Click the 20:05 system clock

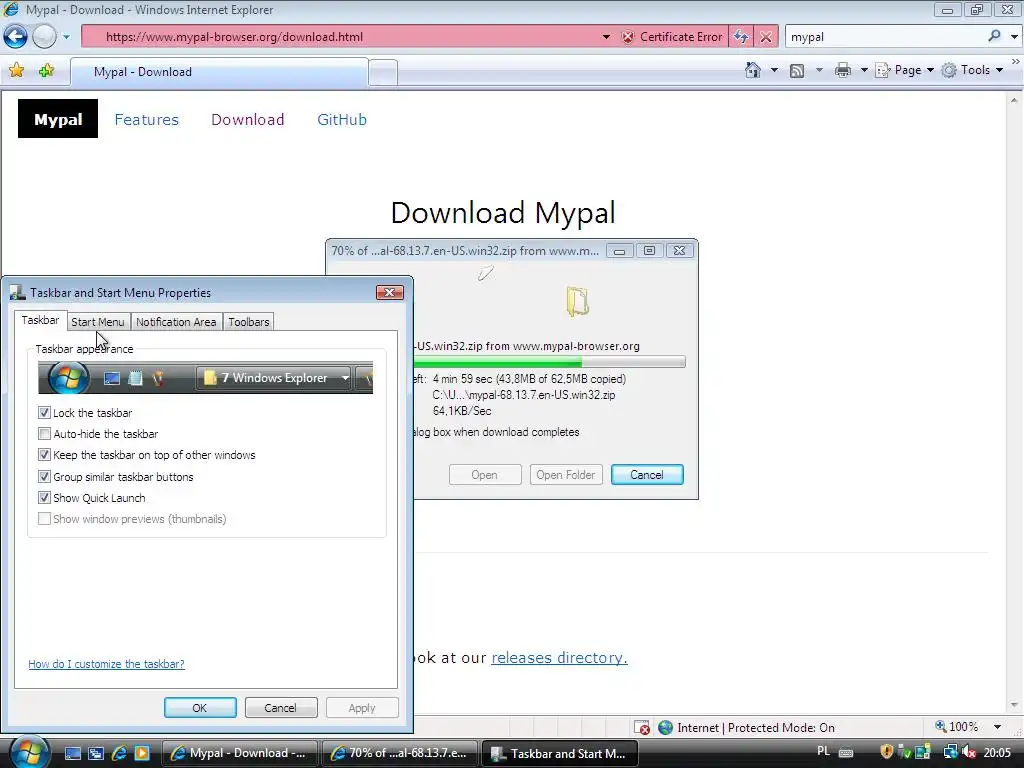[x=997, y=752]
